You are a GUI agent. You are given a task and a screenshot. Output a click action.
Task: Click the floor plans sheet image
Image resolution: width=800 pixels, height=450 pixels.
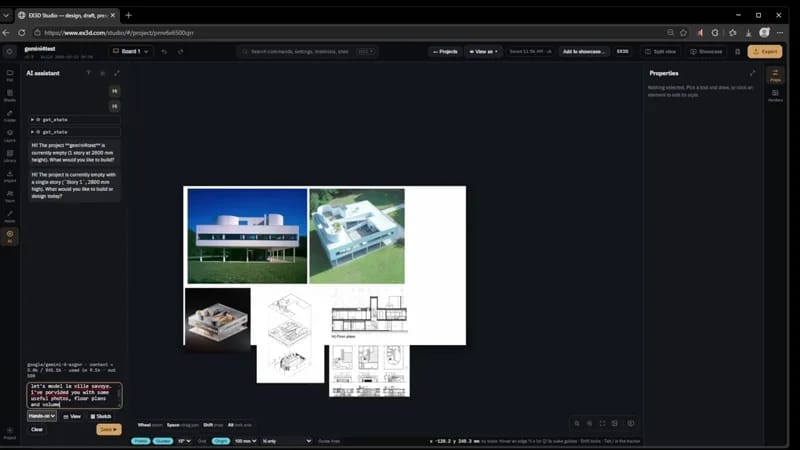[369, 371]
